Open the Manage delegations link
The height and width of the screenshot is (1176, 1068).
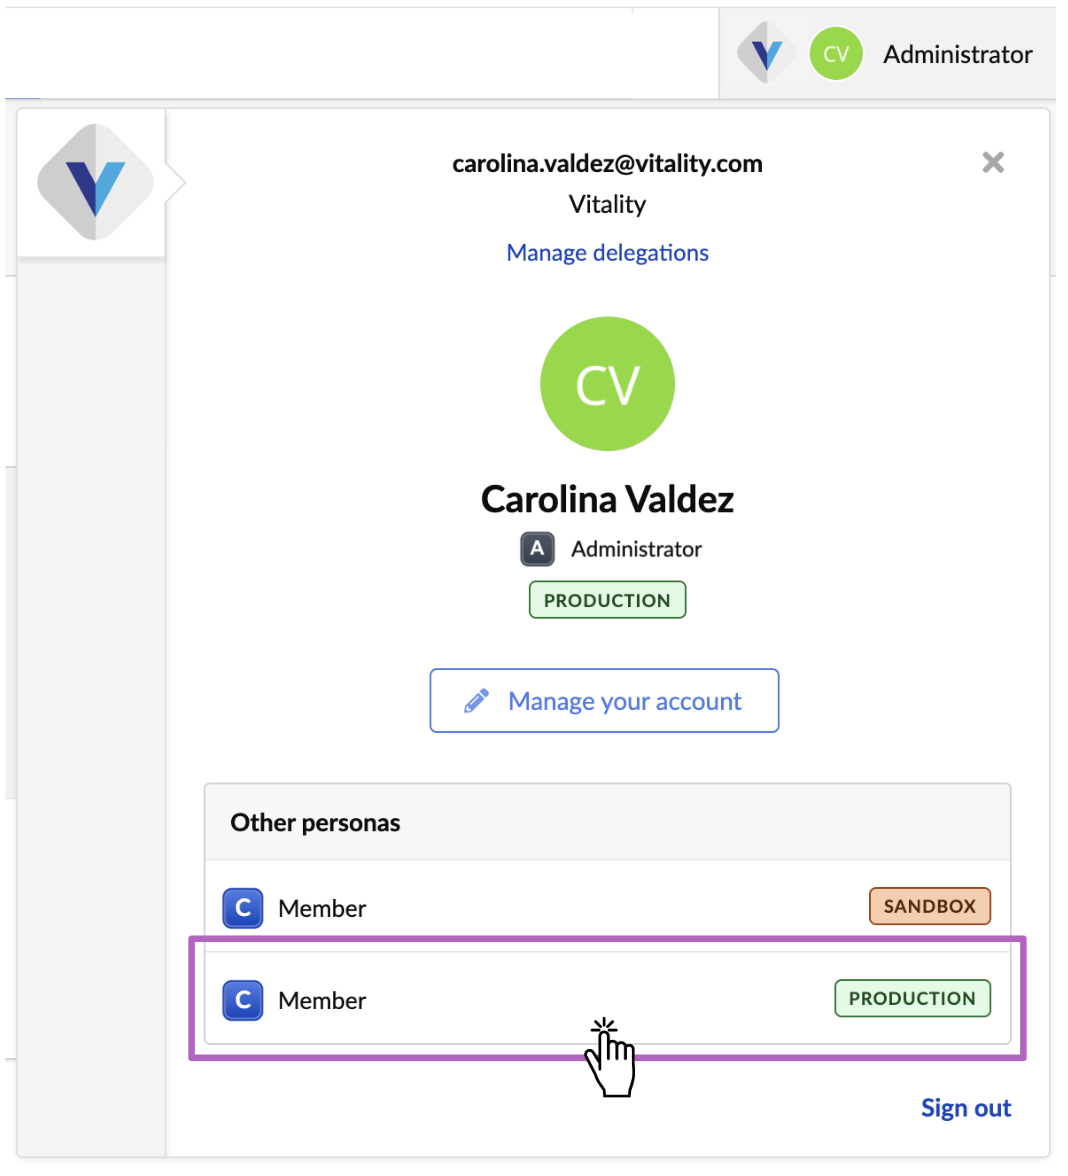coord(607,252)
